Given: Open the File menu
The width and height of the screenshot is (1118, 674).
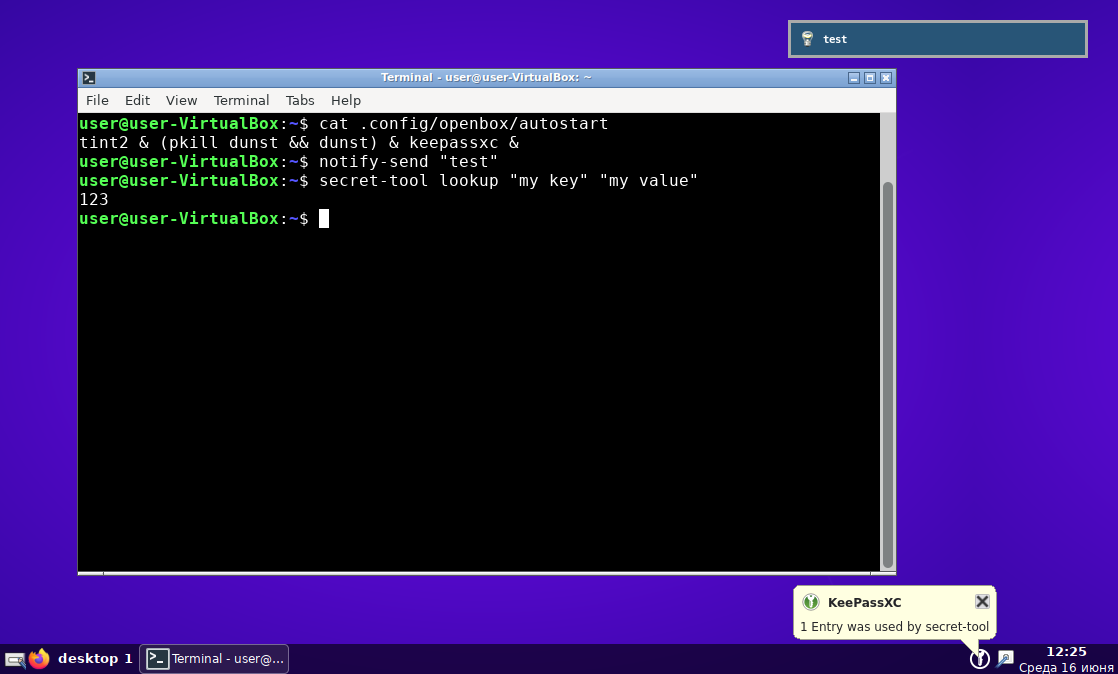Looking at the screenshot, I should point(97,100).
